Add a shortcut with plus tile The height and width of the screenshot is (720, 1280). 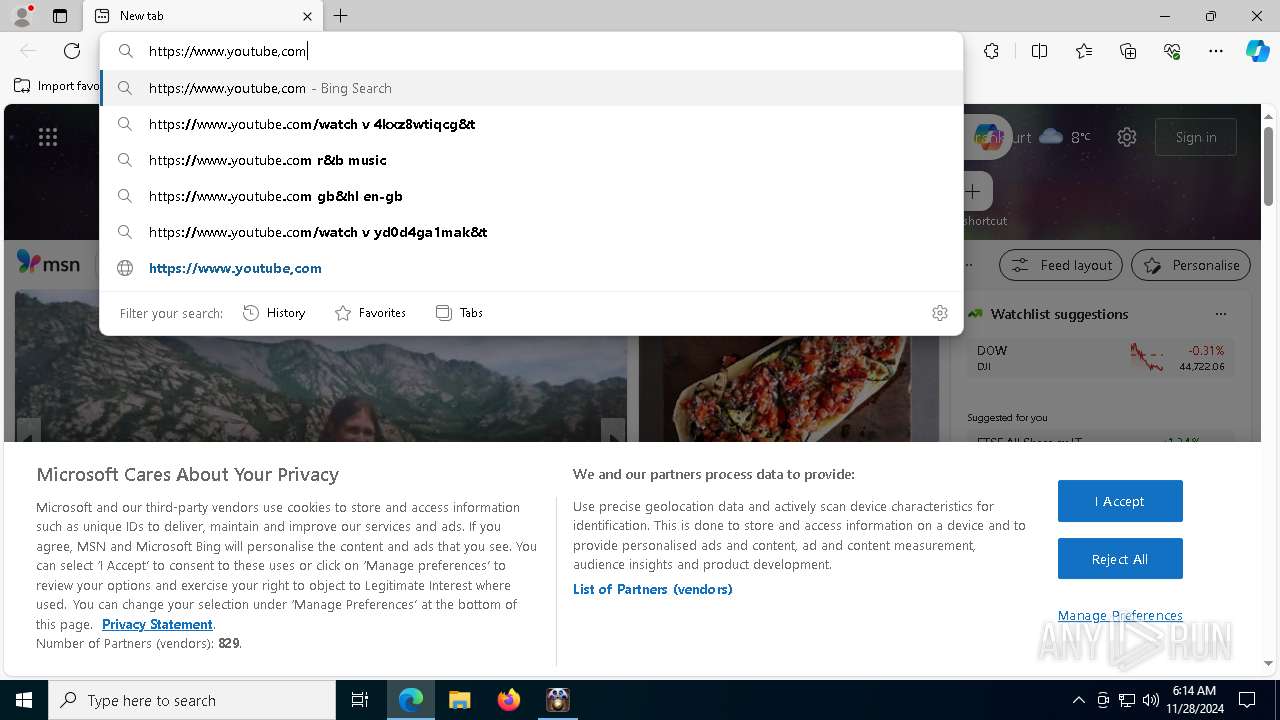click(x=974, y=191)
